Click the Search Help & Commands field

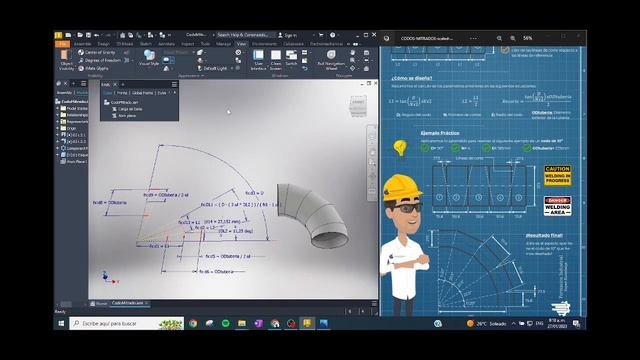(x=246, y=35)
